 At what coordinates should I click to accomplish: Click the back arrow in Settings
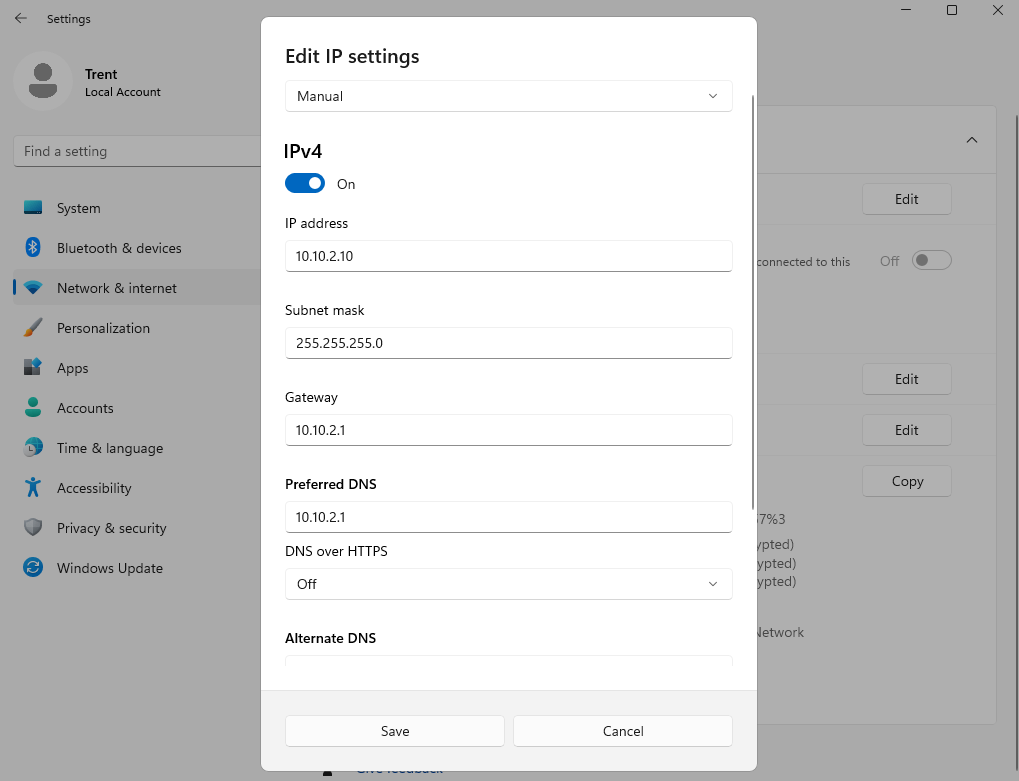[x=21, y=18]
